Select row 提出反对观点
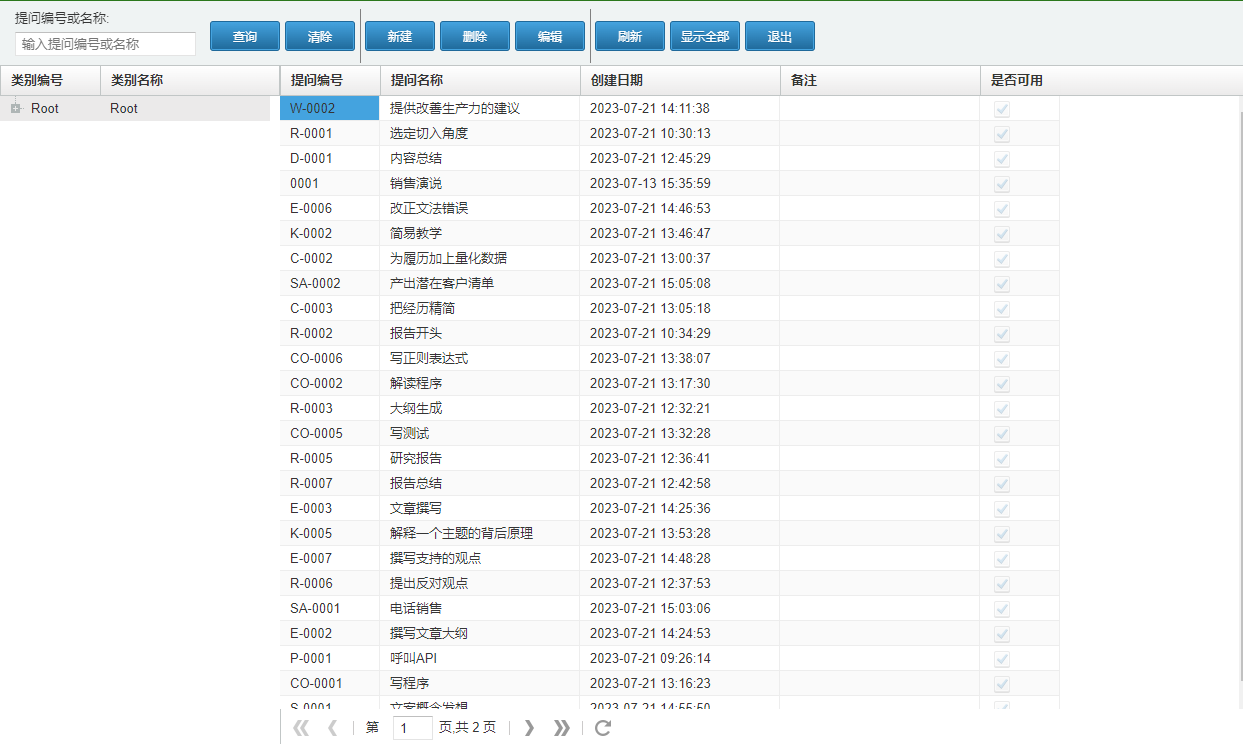The width and height of the screenshot is (1243, 744). pos(670,583)
